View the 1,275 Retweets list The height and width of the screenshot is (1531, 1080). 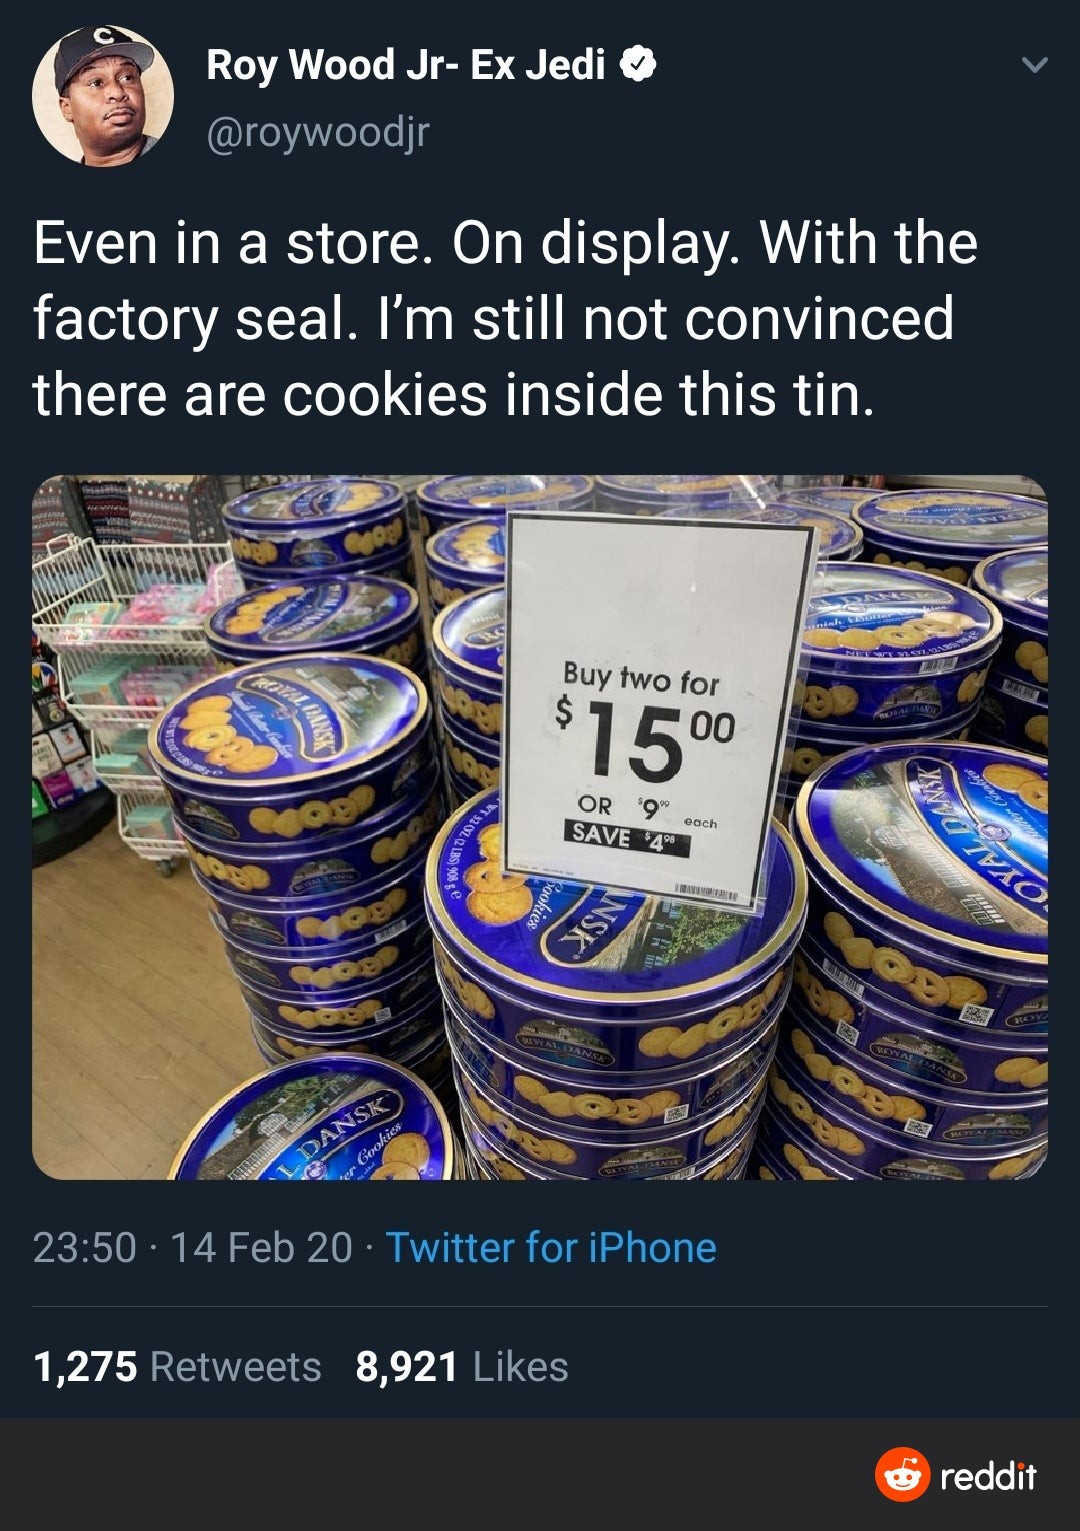(177, 1366)
